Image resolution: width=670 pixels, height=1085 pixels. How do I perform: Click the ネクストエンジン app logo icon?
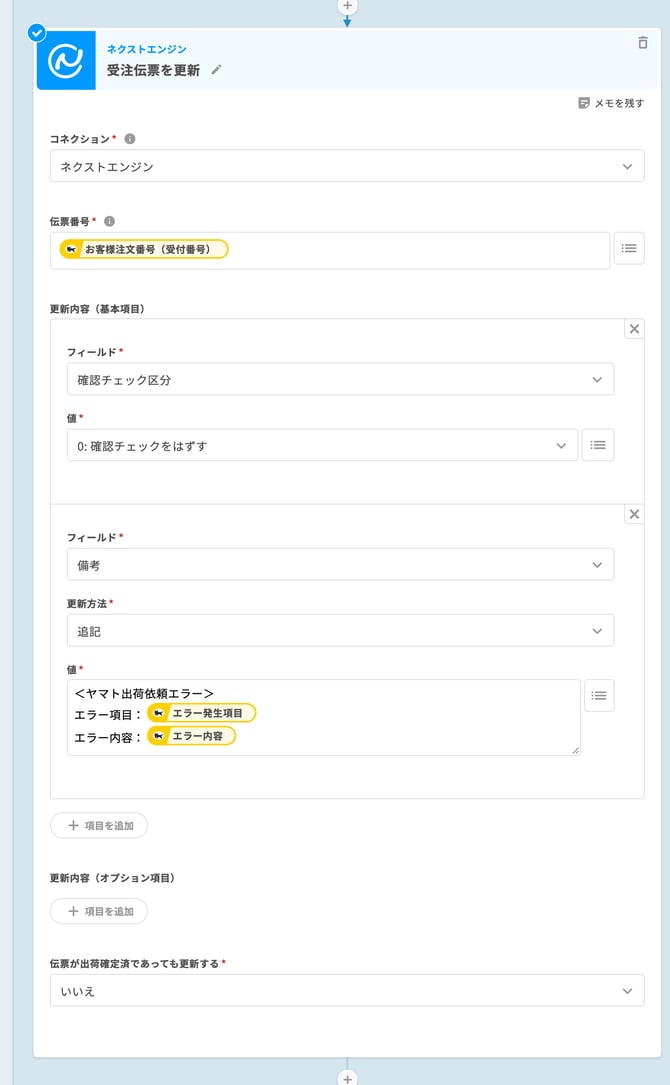[x=66, y=60]
